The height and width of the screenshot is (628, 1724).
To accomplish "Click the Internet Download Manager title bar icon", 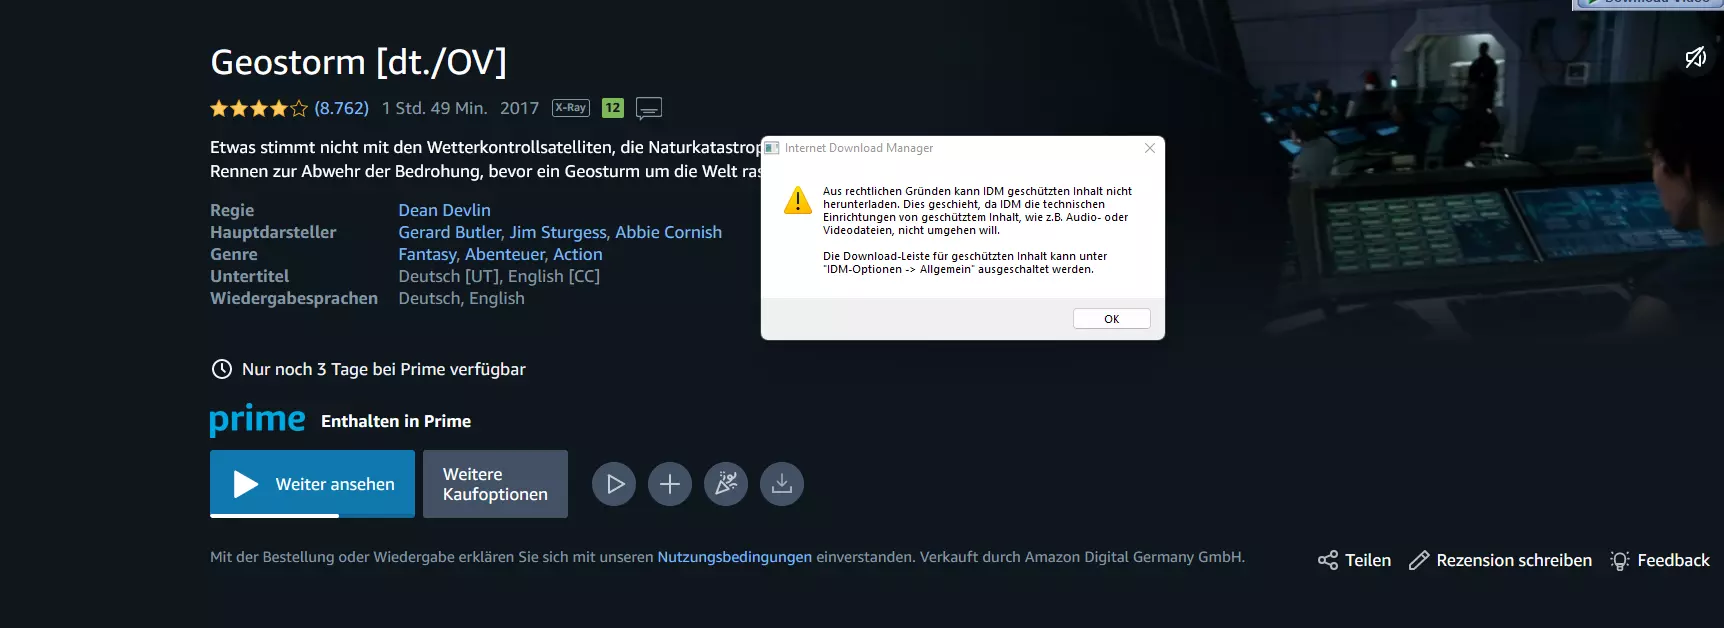I will pos(771,148).
